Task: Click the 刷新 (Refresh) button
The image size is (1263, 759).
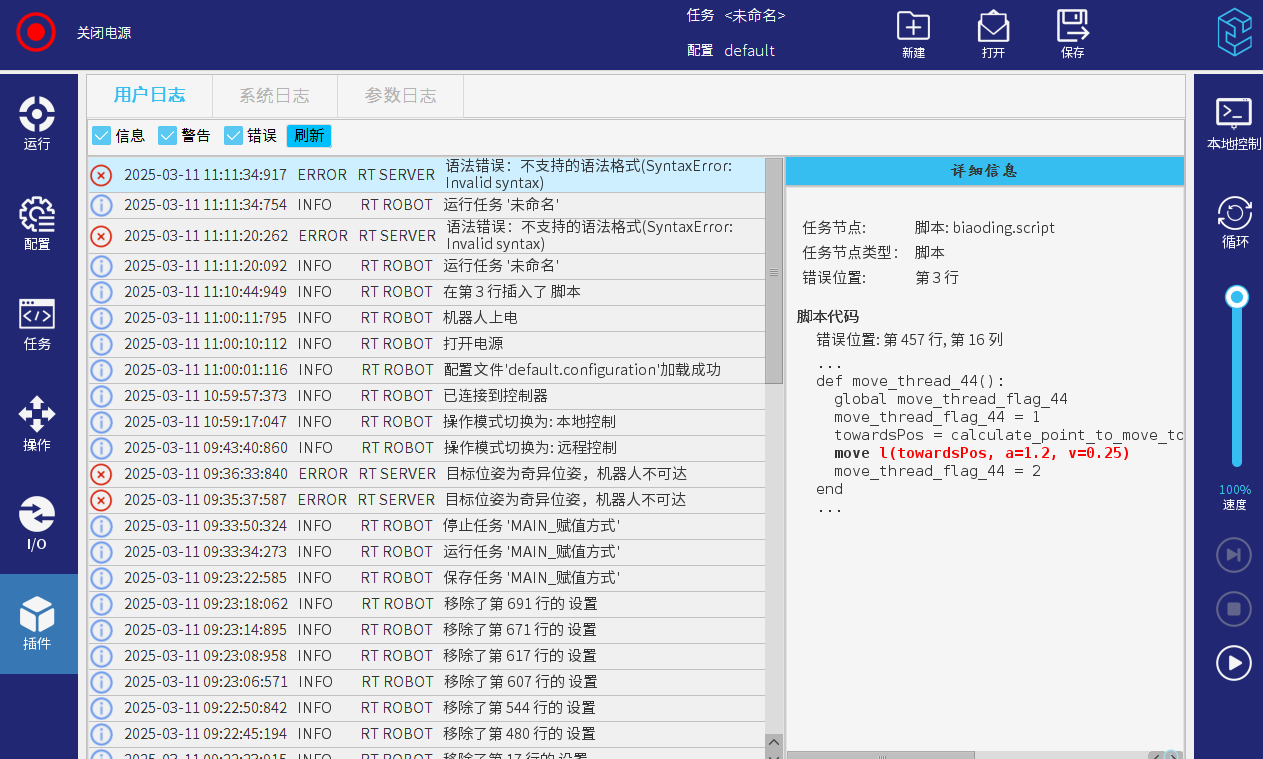Action: point(309,136)
